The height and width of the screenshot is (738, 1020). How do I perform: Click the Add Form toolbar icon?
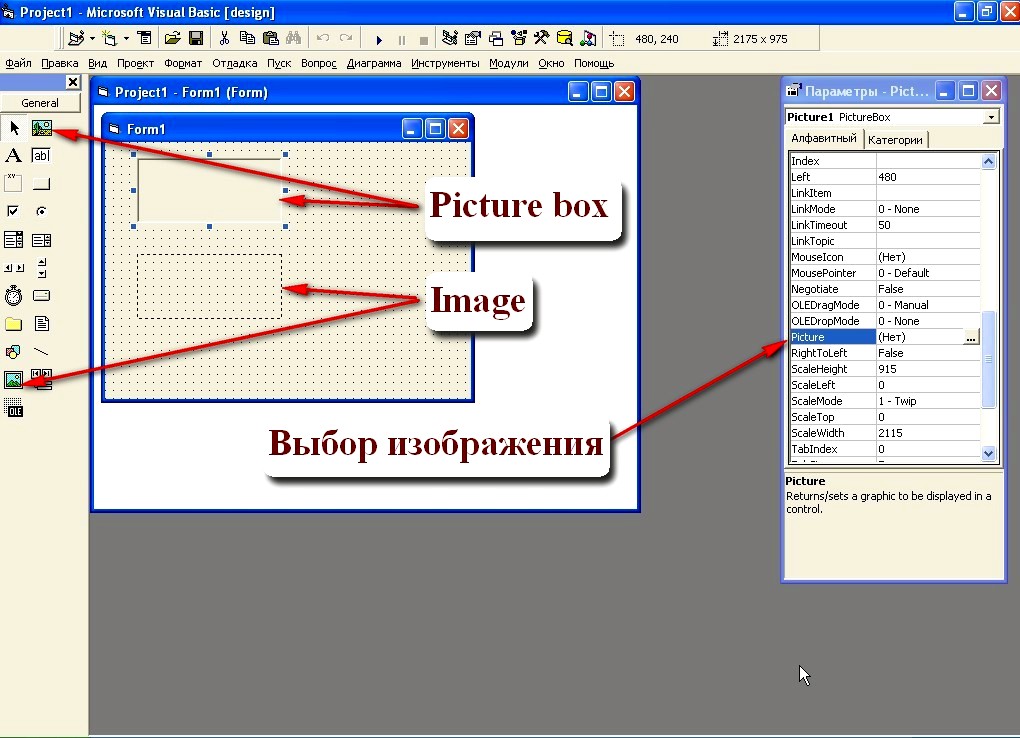tap(109, 38)
